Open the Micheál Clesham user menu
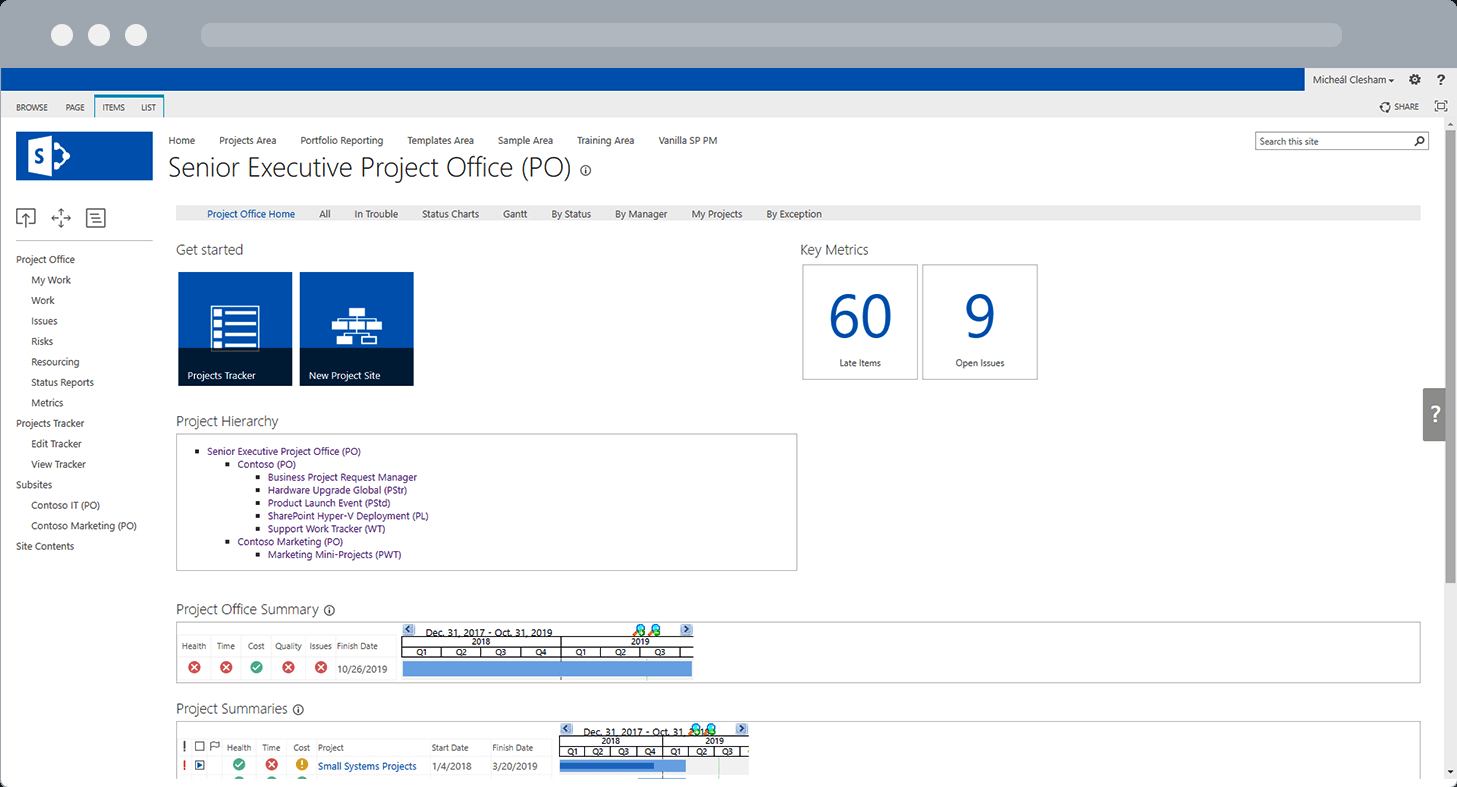Image resolution: width=1457 pixels, height=787 pixels. pyautogui.click(x=1352, y=79)
